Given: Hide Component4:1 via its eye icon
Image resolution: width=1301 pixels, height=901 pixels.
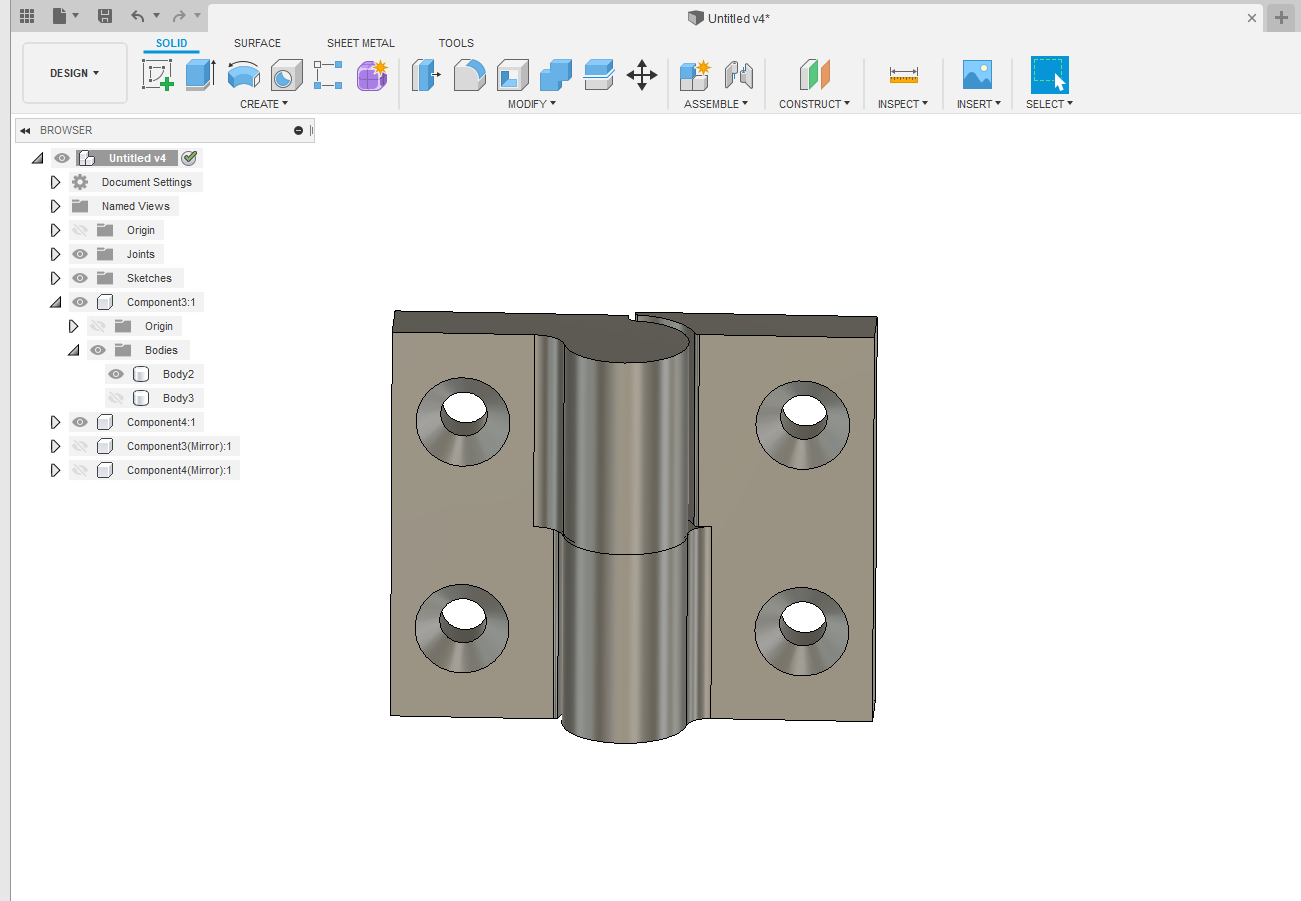Looking at the screenshot, I should [x=80, y=422].
